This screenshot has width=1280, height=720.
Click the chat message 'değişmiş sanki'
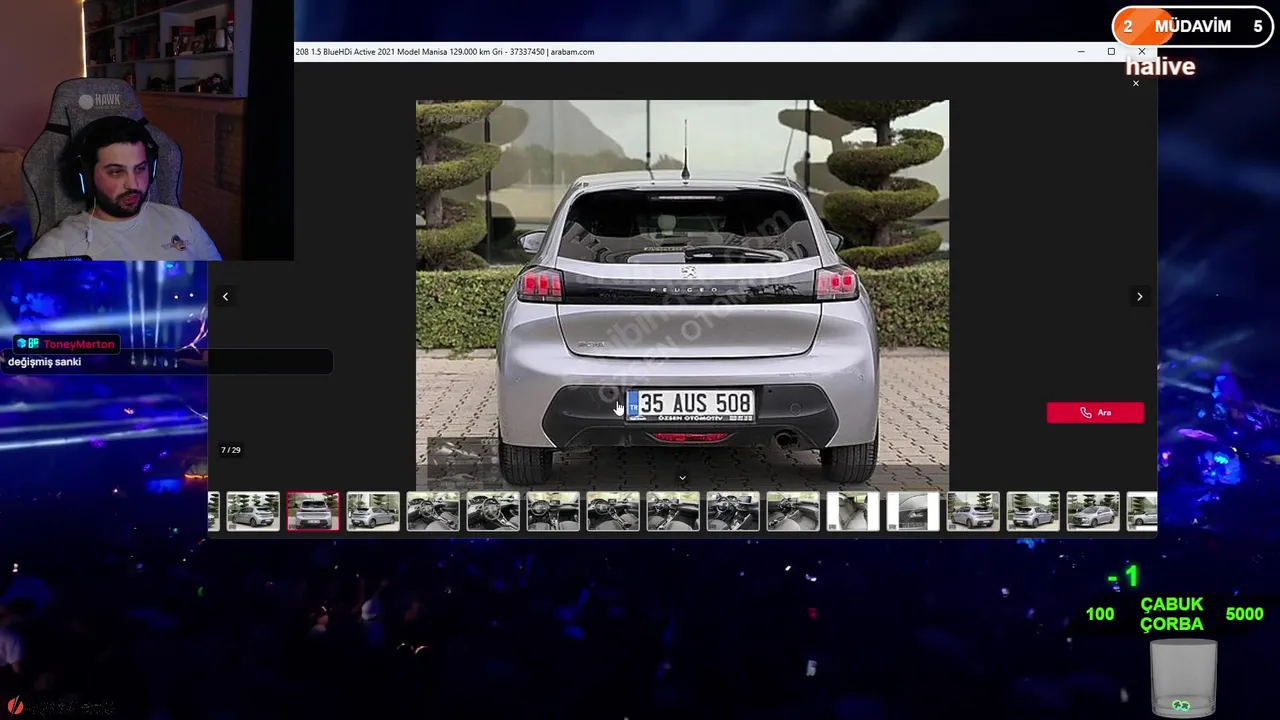coord(44,362)
